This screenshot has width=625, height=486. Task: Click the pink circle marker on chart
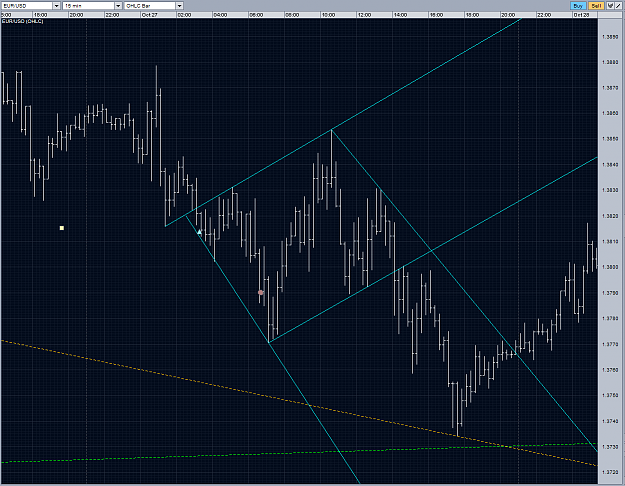pyautogui.click(x=261, y=292)
